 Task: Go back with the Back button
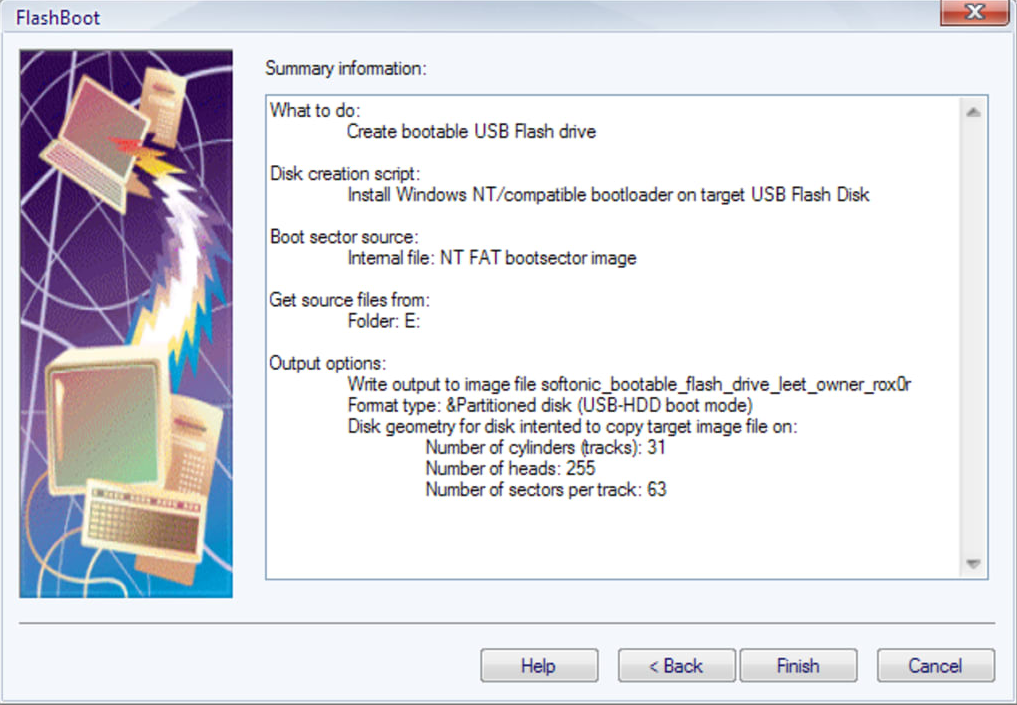[x=676, y=665]
